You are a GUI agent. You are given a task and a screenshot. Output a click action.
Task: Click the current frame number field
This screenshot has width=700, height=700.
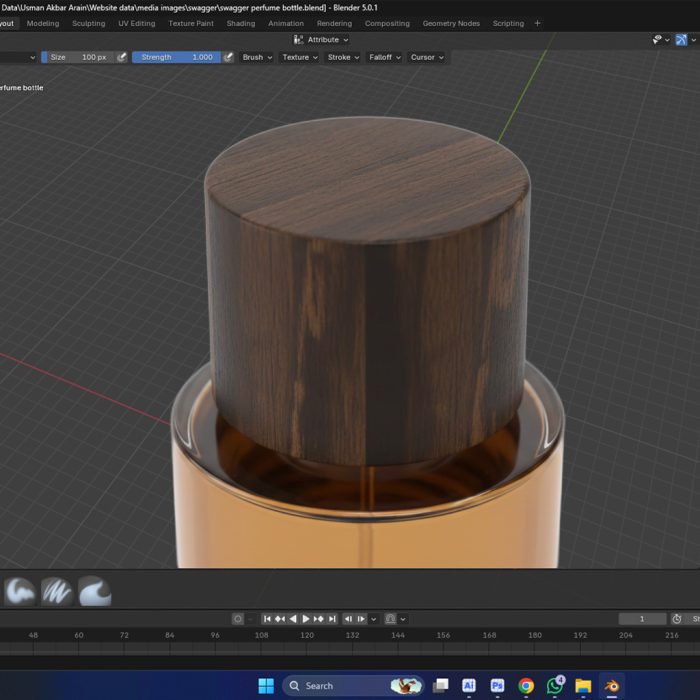641,619
